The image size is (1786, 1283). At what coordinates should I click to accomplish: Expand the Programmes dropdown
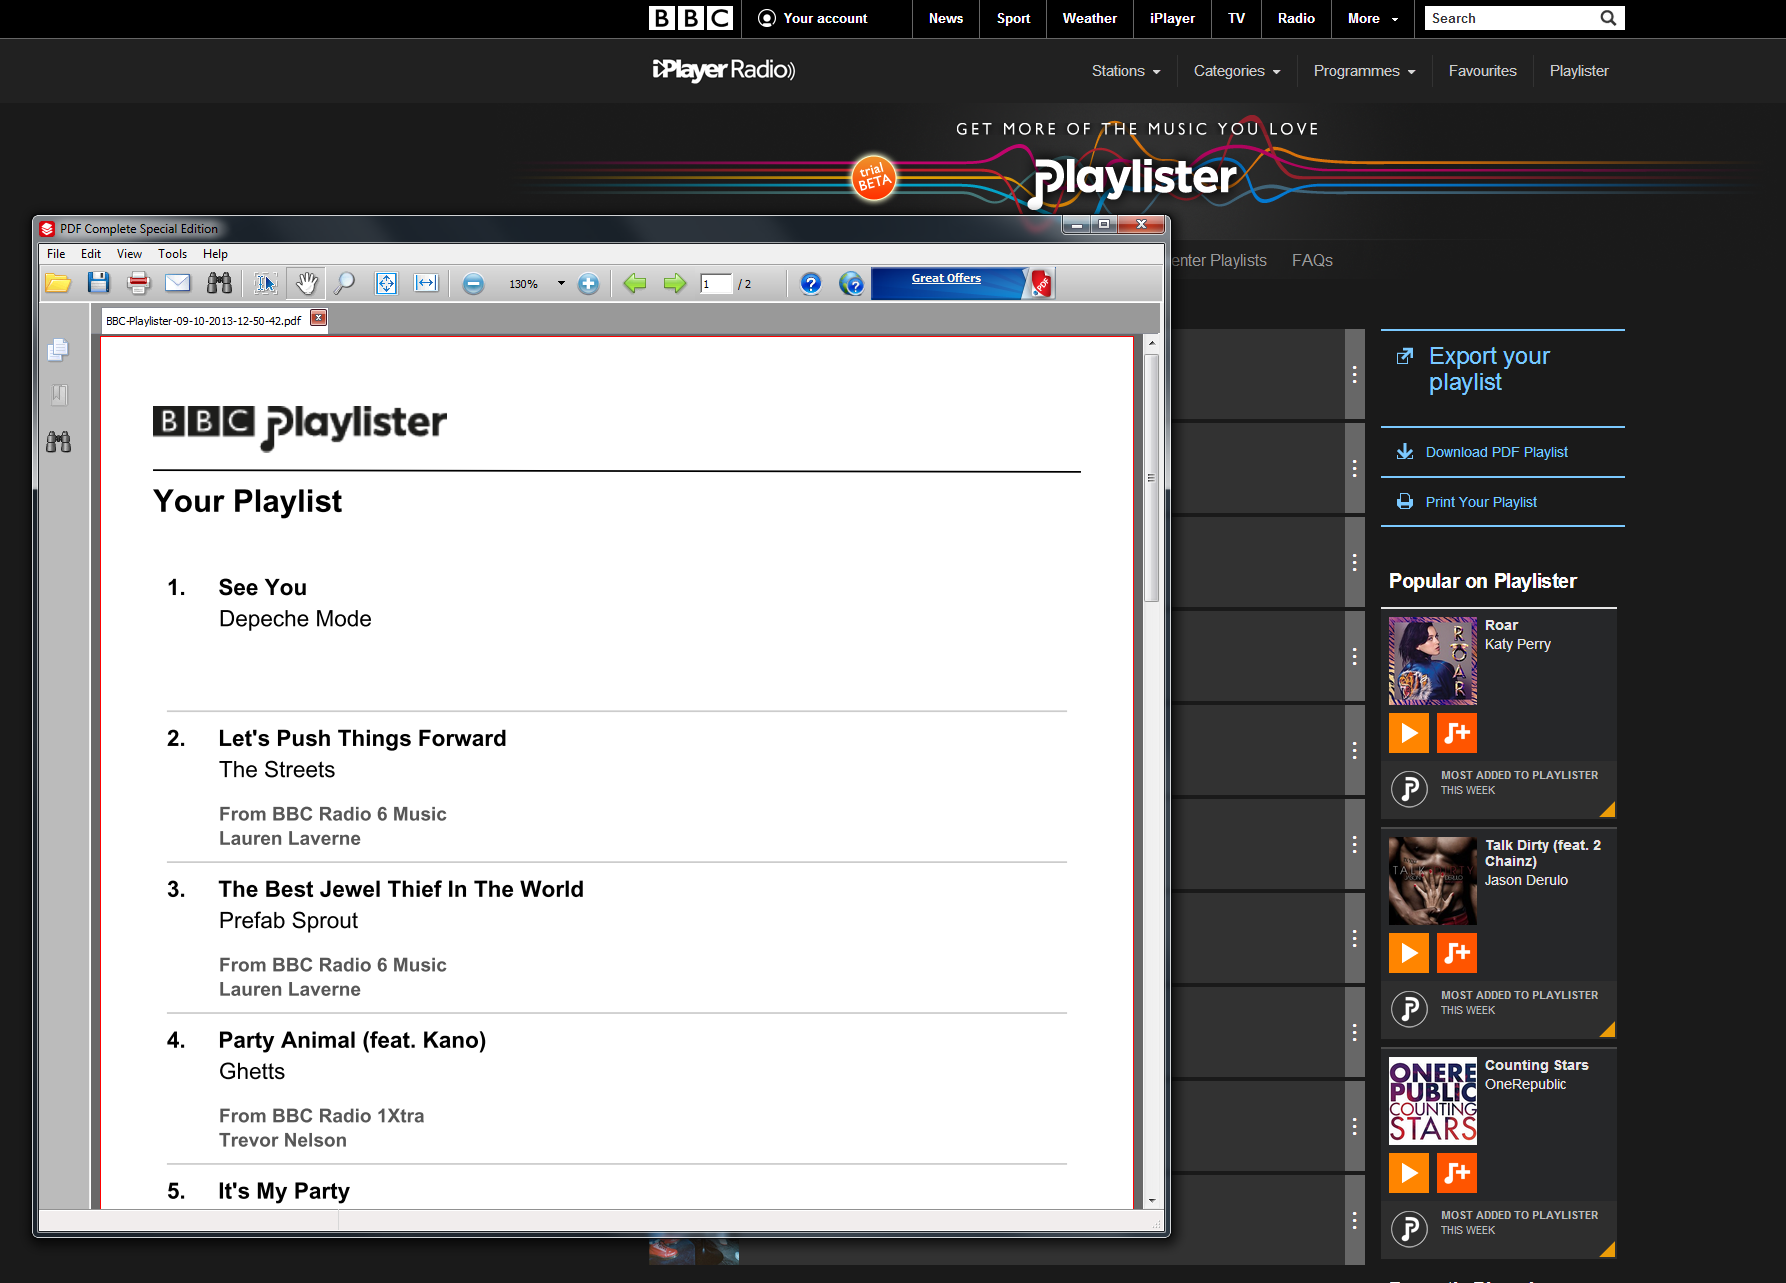(1365, 71)
